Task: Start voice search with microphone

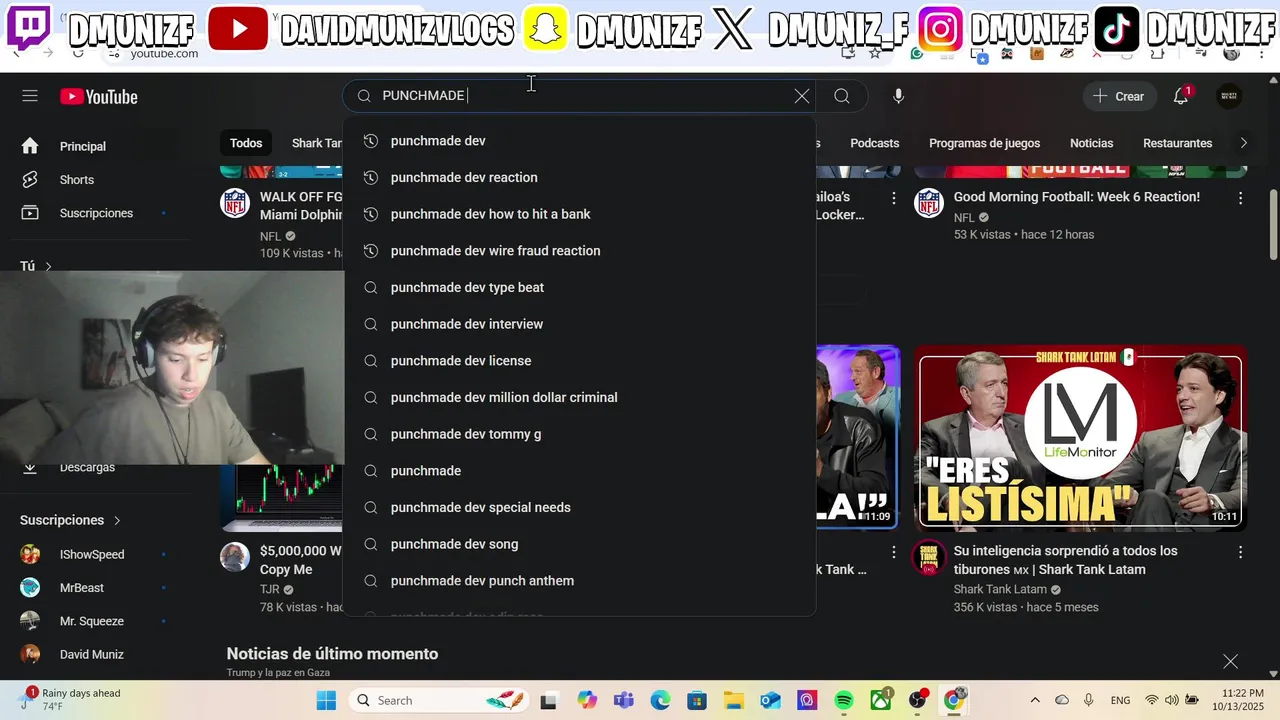Action: [898, 96]
